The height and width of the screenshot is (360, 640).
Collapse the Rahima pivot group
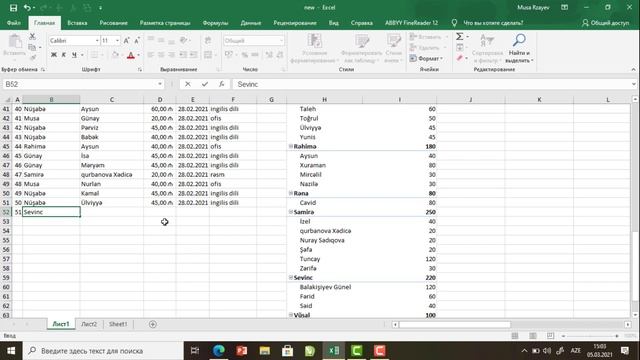pos(291,146)
